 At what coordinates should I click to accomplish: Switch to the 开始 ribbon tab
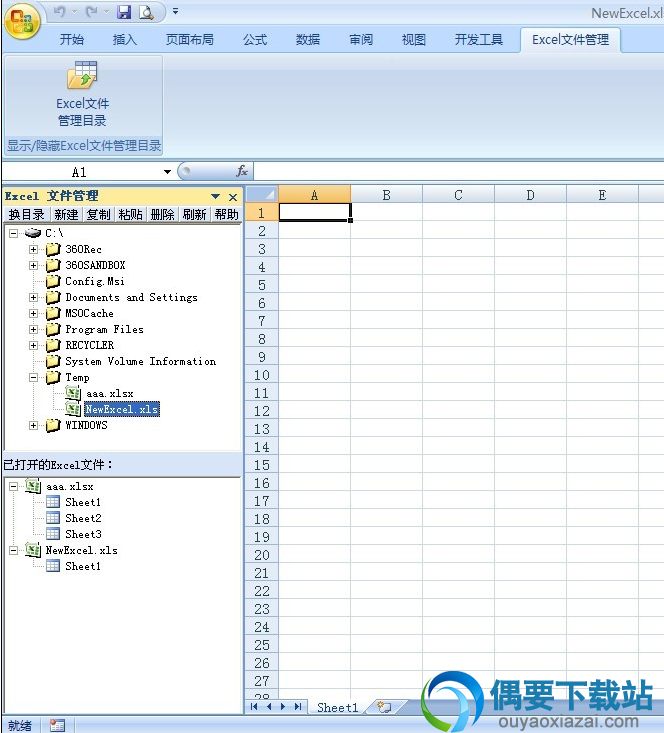[x=72, y=39]
